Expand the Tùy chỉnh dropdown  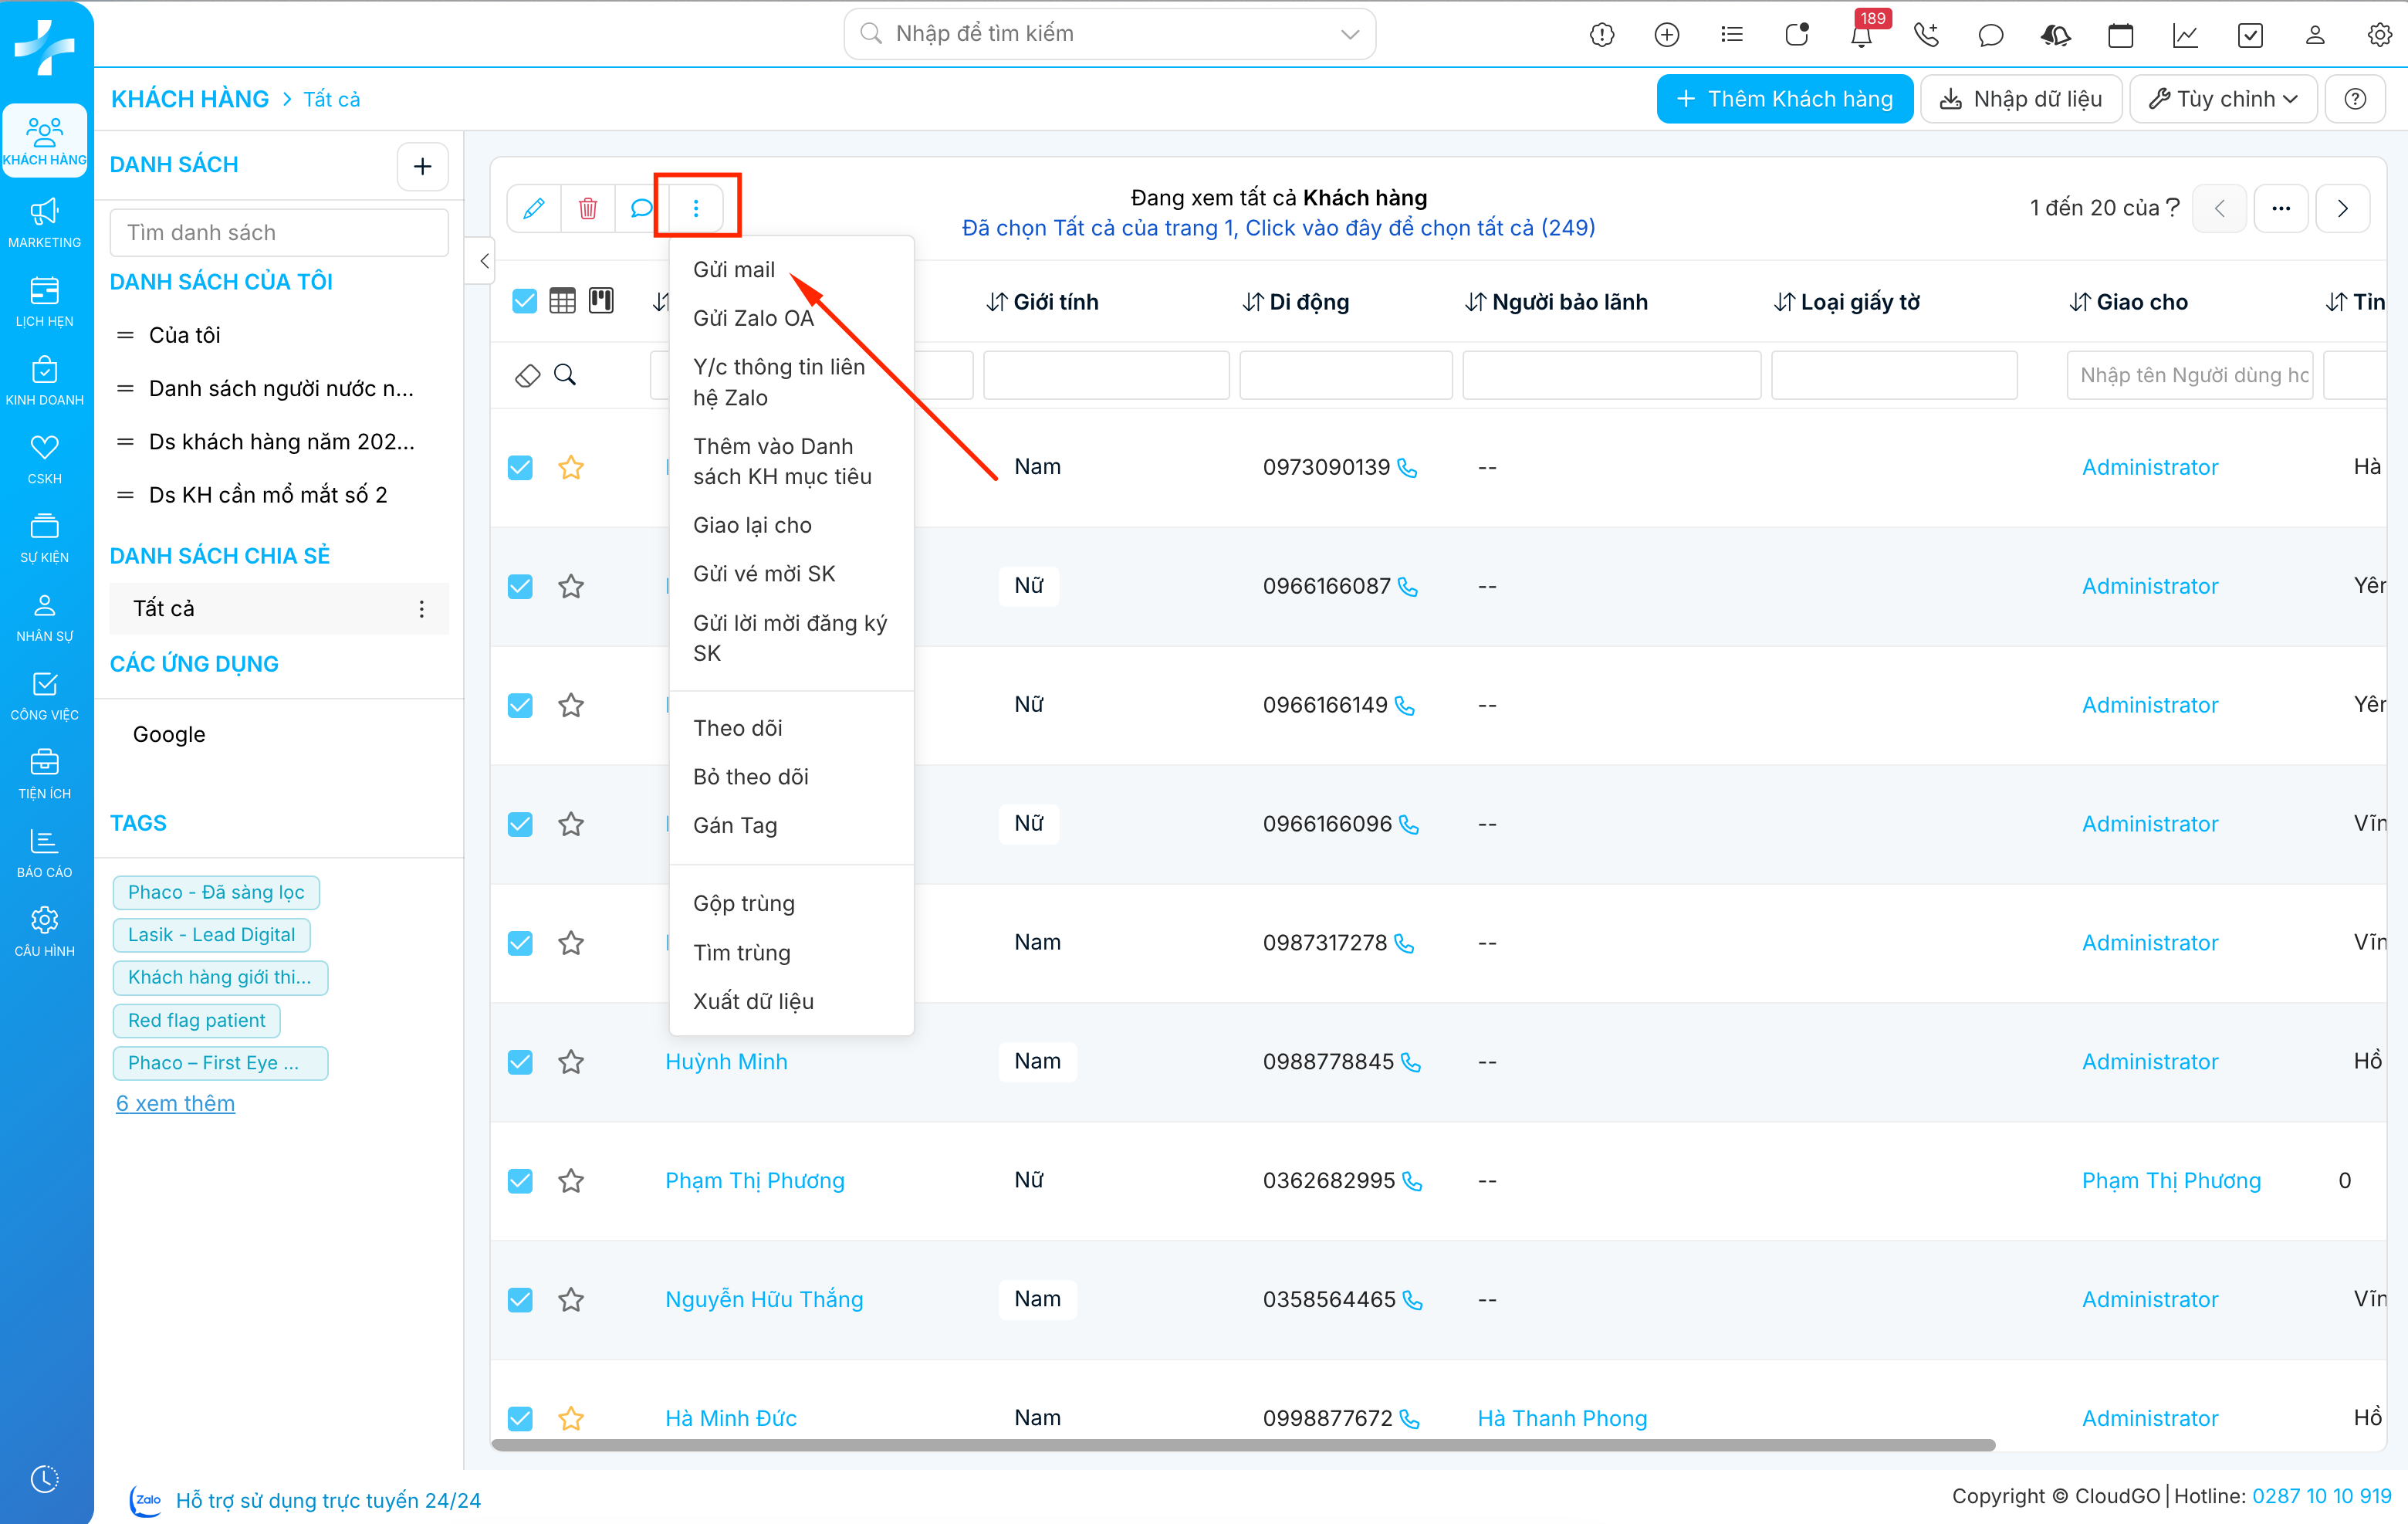coord(2224,99)
